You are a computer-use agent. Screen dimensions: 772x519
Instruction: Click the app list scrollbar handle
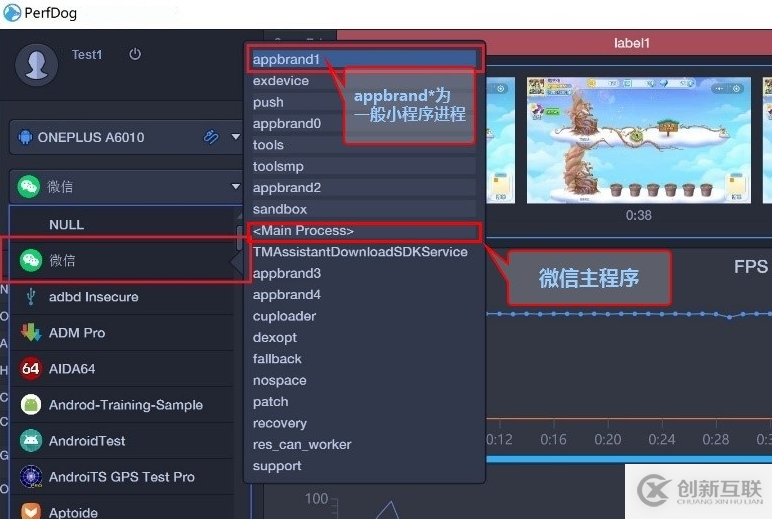click(239, 238)
